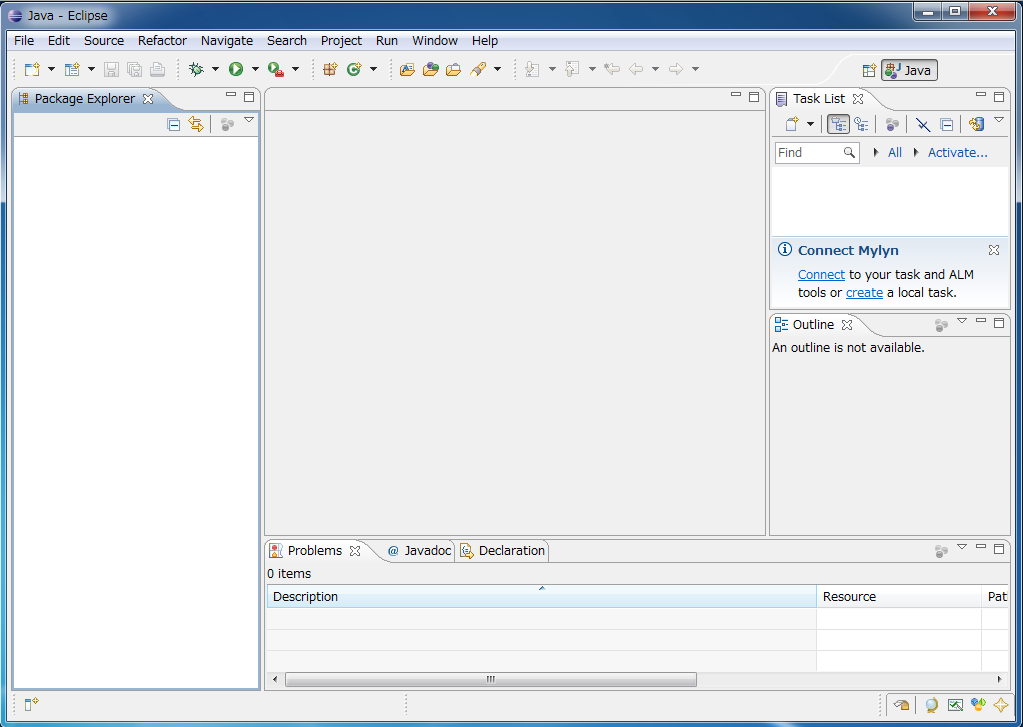Click the New Java Class icon
Screen dimensions: 1023x727
[x=354, y=69]
